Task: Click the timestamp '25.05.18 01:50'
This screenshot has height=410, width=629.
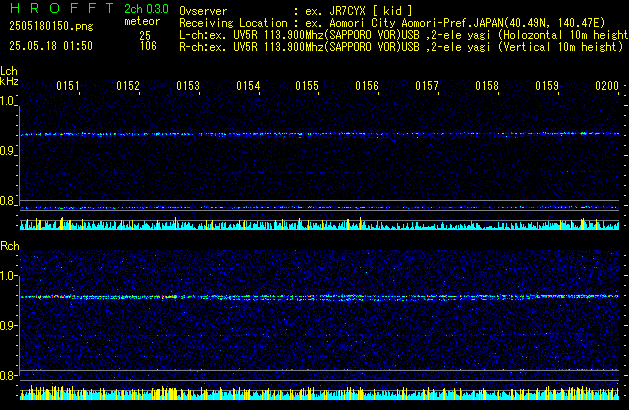Action: click(51, 46)
